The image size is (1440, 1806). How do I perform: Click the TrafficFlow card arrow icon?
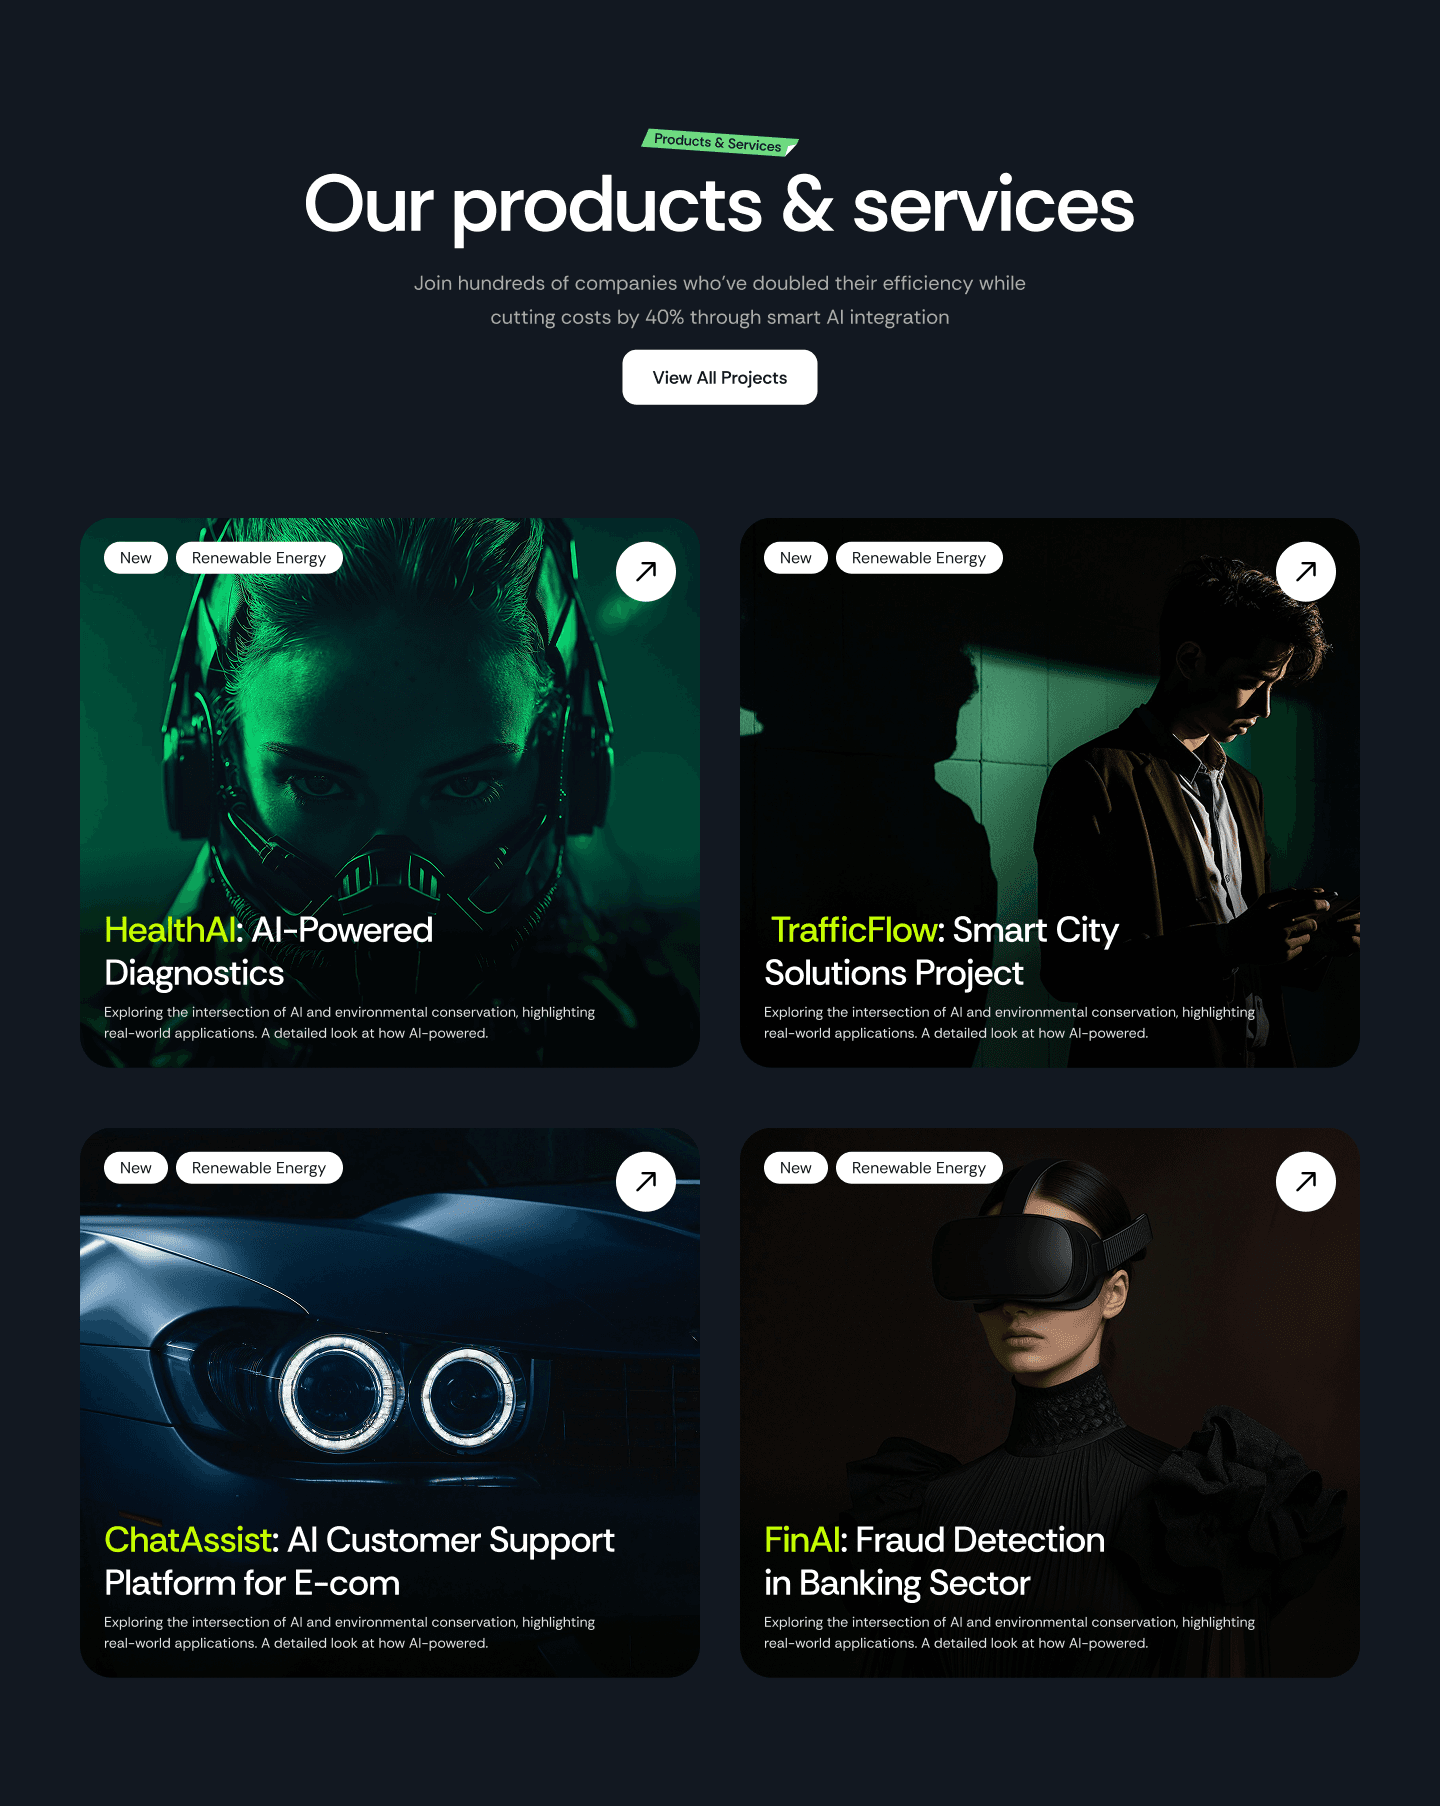coord(1306,572)
